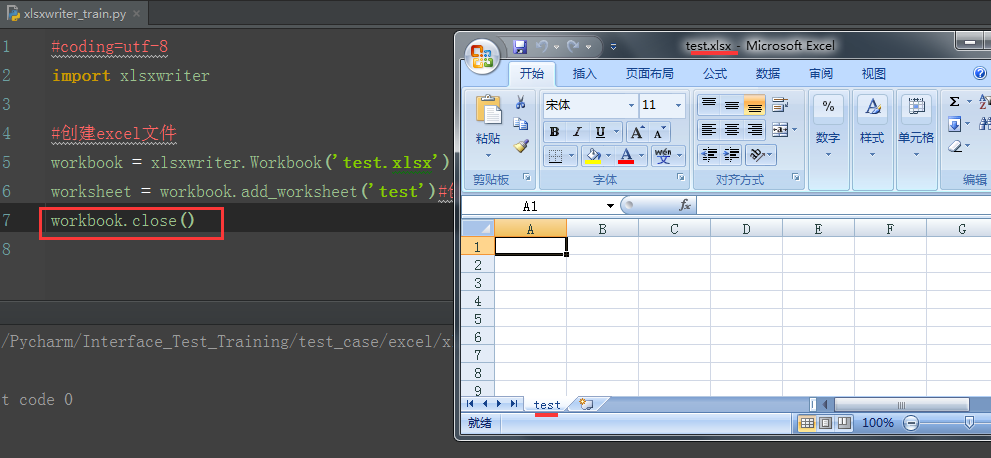991x458 pixels.
Task: Copy selection with the copy icon
Action: coord(521,124)
